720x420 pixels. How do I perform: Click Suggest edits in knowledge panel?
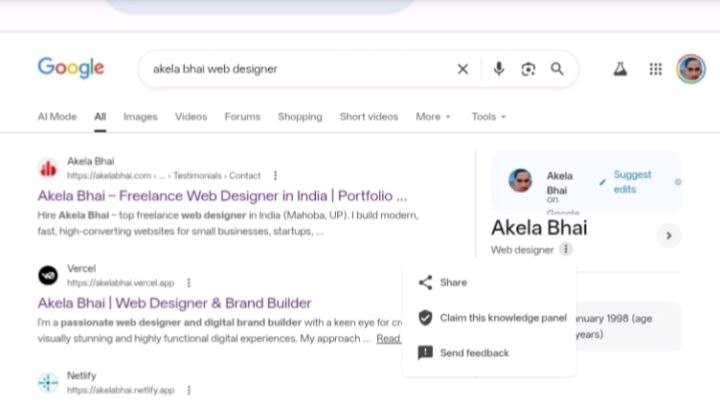632,182
